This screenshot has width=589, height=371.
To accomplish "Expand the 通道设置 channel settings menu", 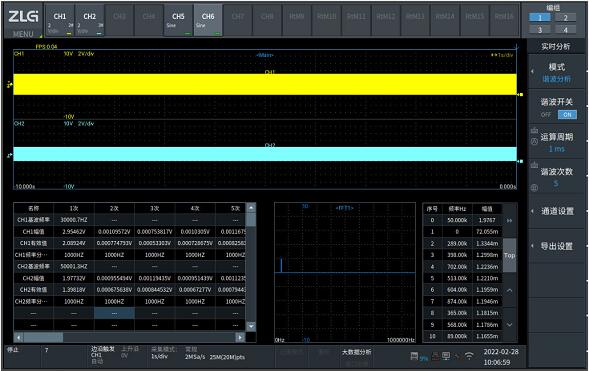I will [x=557, y=211].
